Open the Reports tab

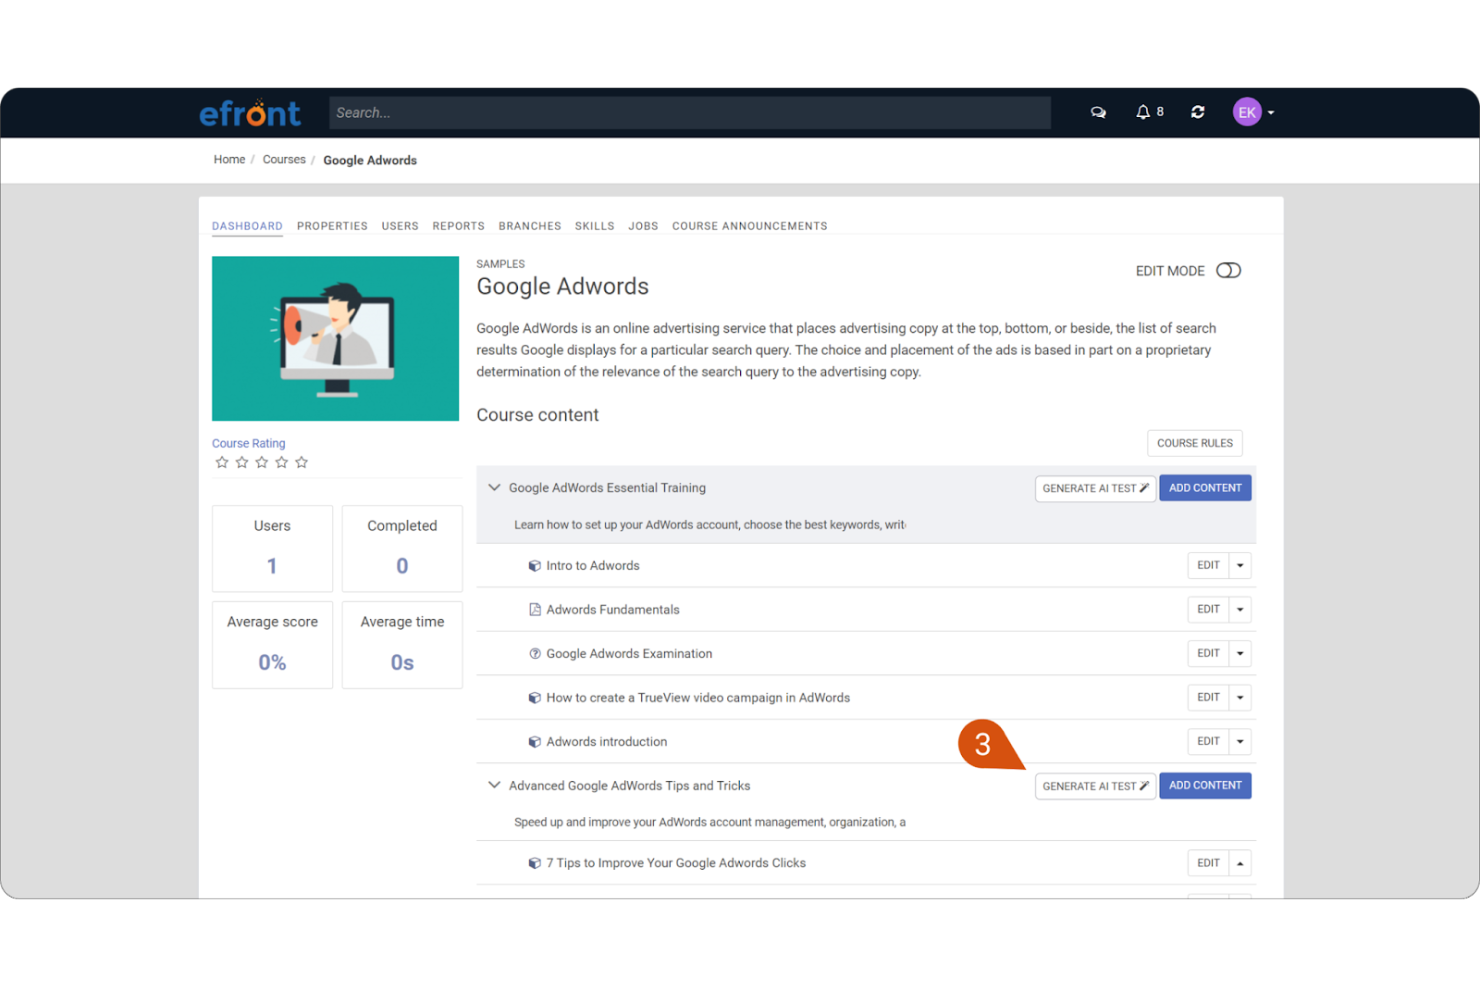pos(458,226)
